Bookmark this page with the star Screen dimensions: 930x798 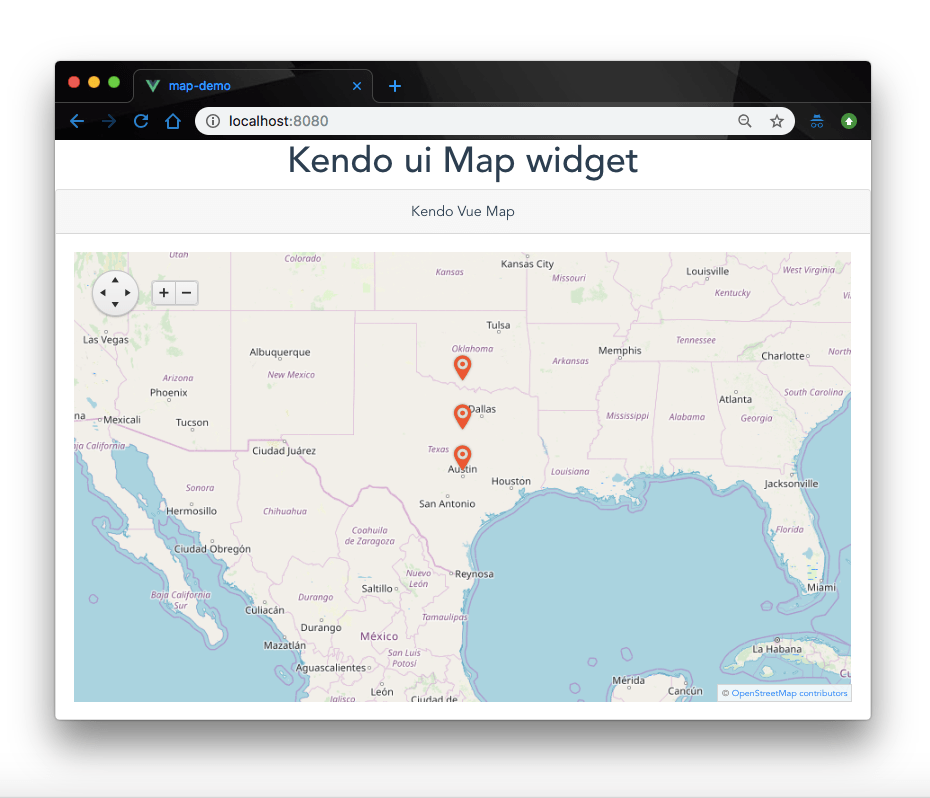pos(777,121)
